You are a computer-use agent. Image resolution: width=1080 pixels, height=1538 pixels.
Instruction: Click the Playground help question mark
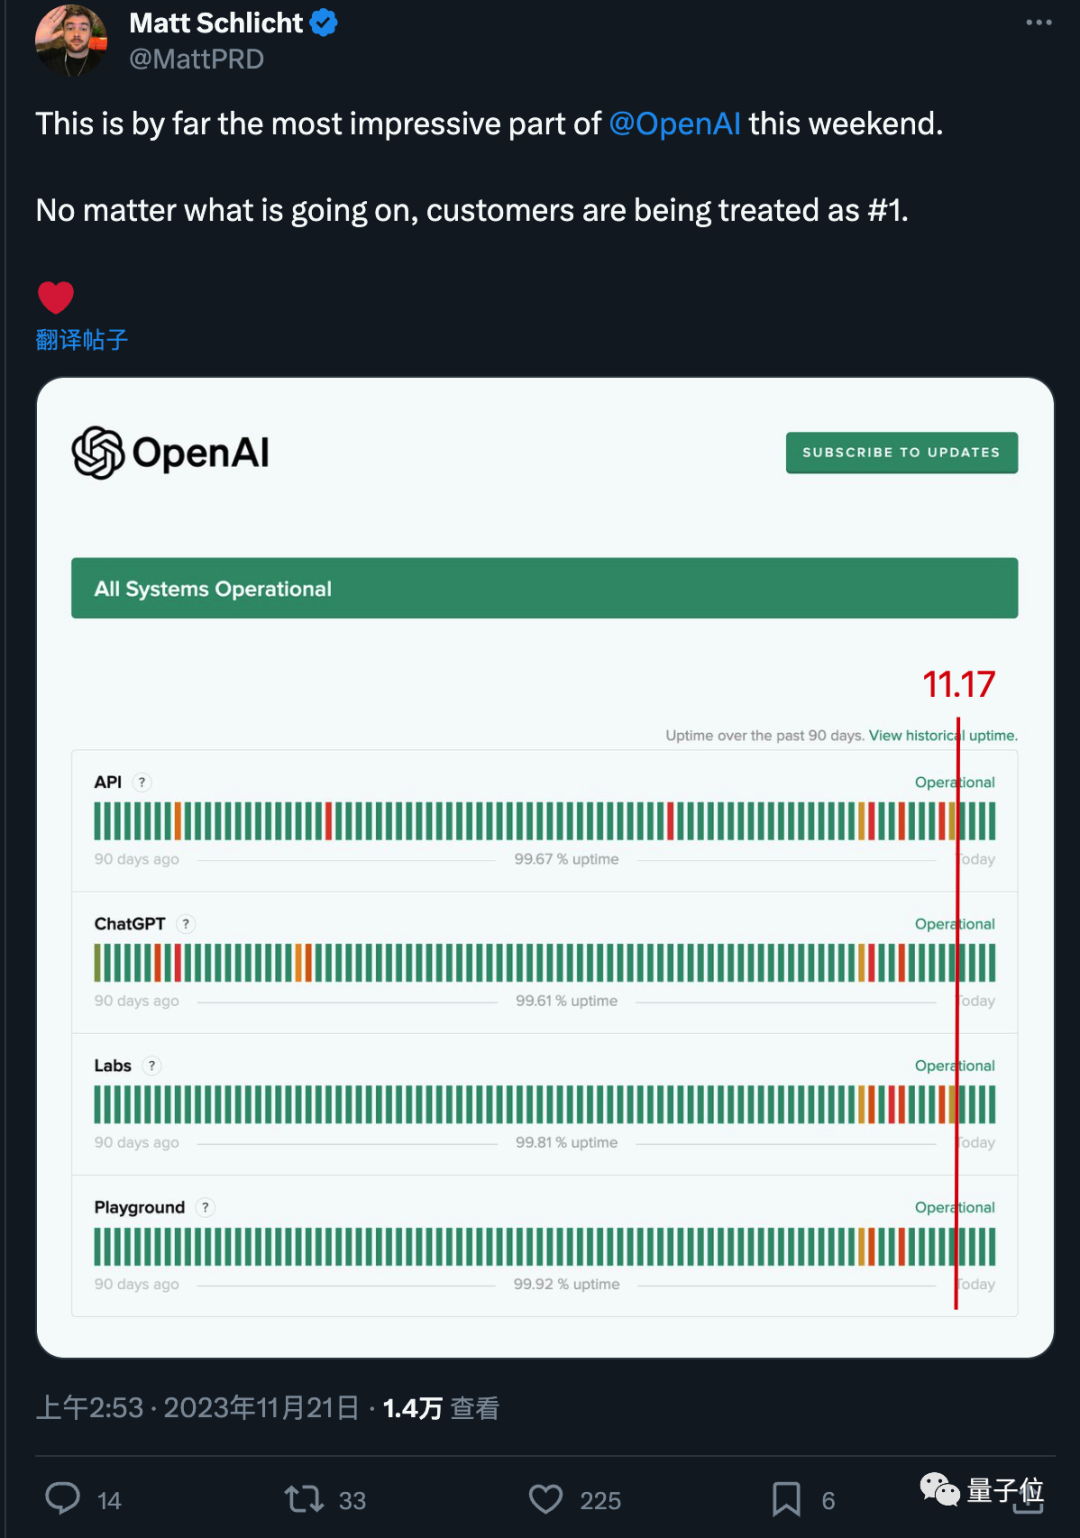206,1207
